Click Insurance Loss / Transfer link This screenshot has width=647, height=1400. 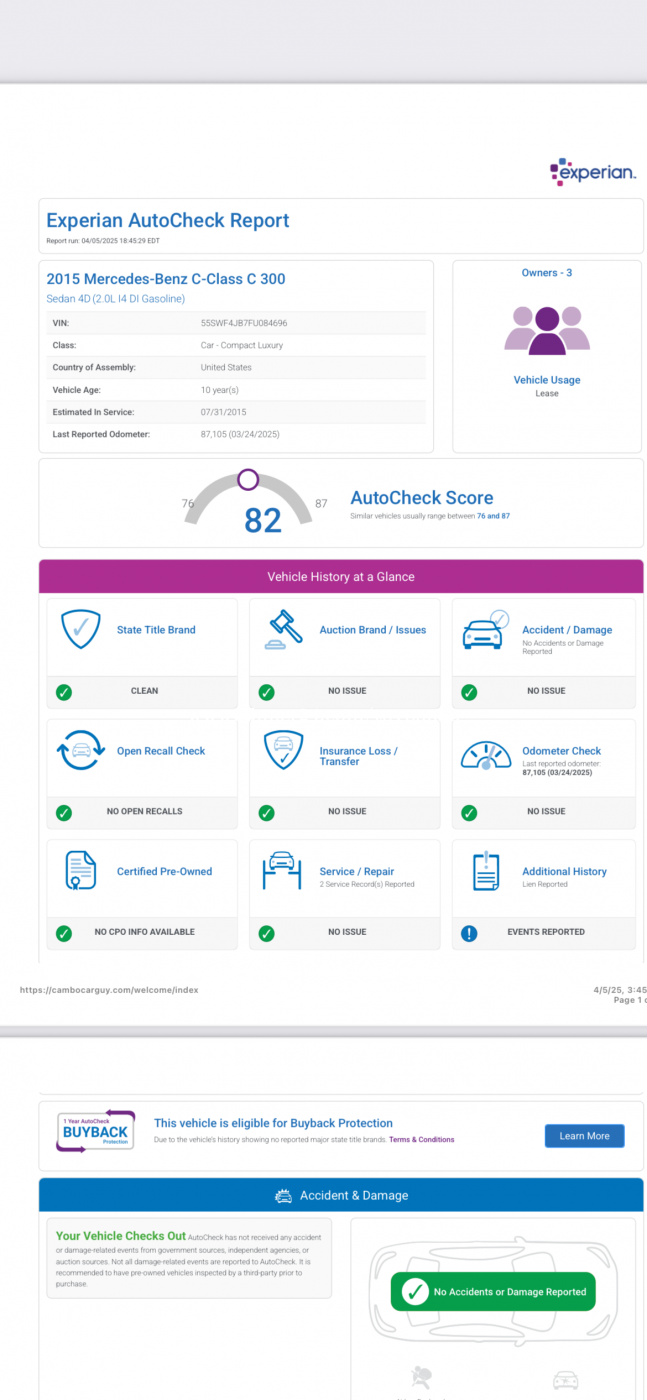pyautogui.click(x=359, y=756)
